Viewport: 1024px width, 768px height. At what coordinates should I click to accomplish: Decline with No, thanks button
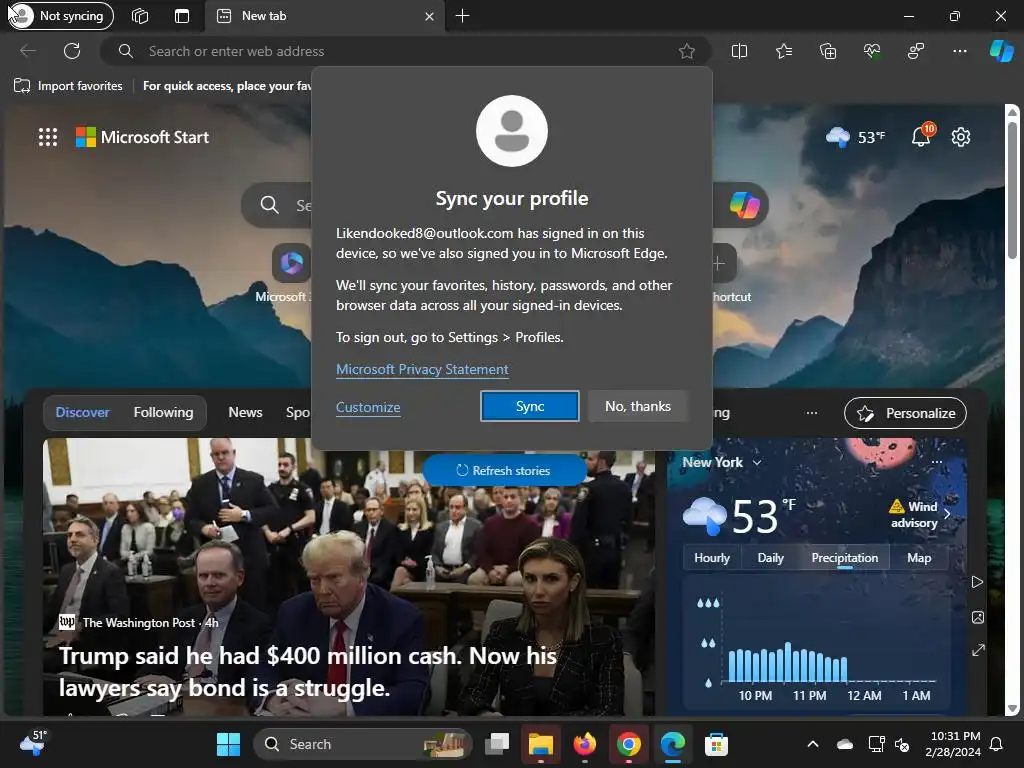pos(638,406)
